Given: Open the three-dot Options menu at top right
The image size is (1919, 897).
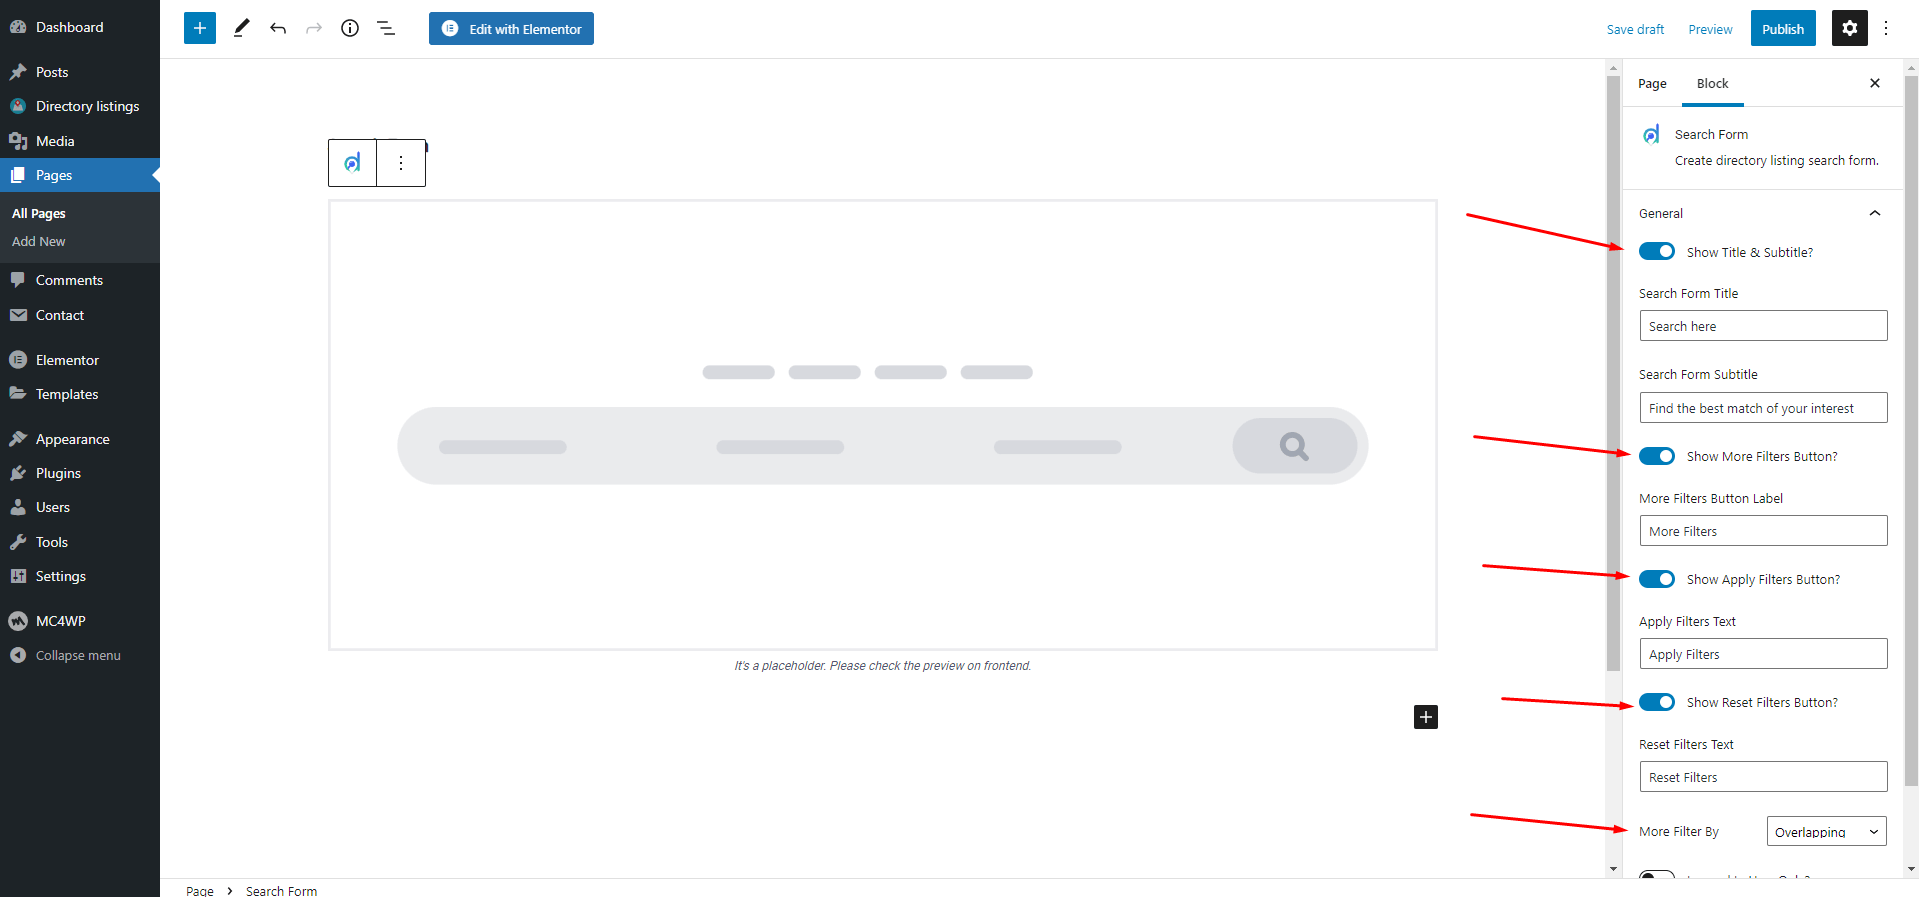Looking at the screenshot, I should [x=1886, y=28].
